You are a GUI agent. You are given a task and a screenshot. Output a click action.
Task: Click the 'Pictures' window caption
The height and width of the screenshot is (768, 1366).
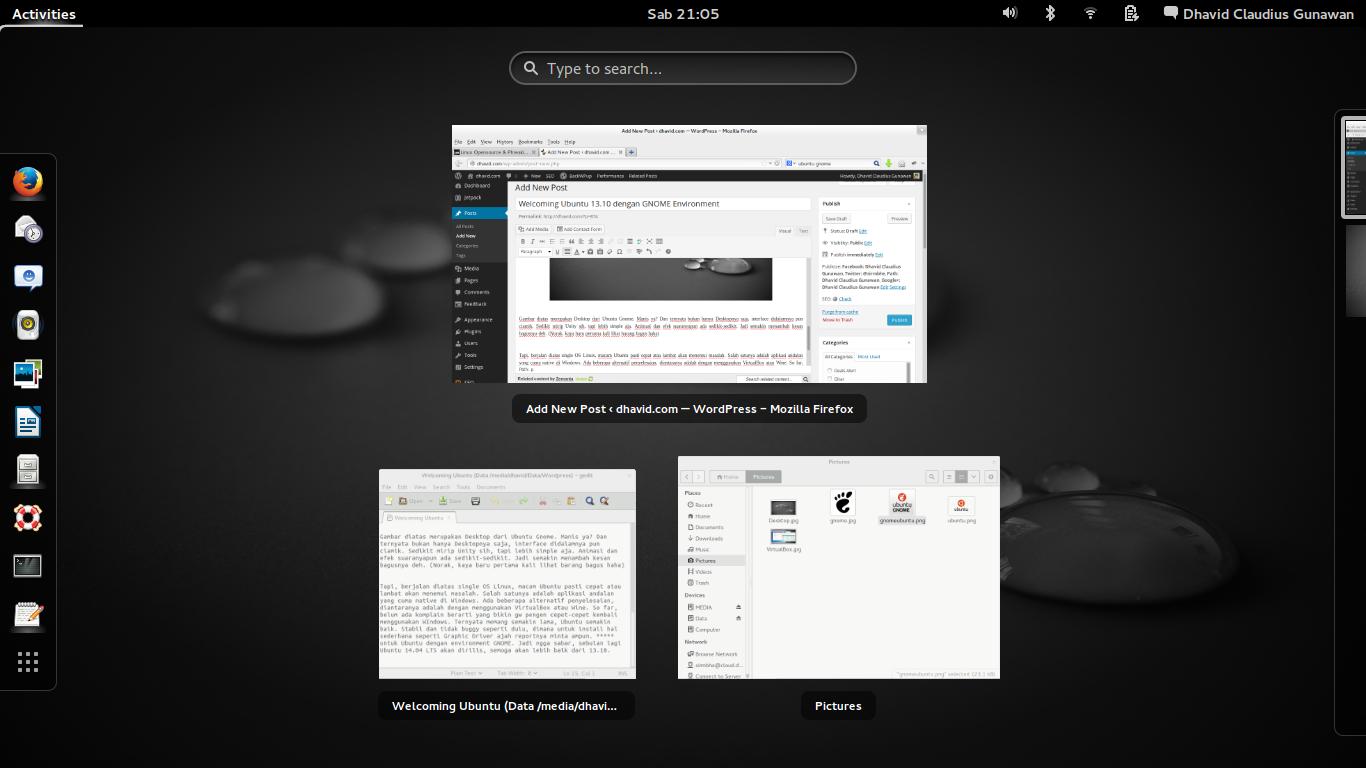(x=838, y=706)
